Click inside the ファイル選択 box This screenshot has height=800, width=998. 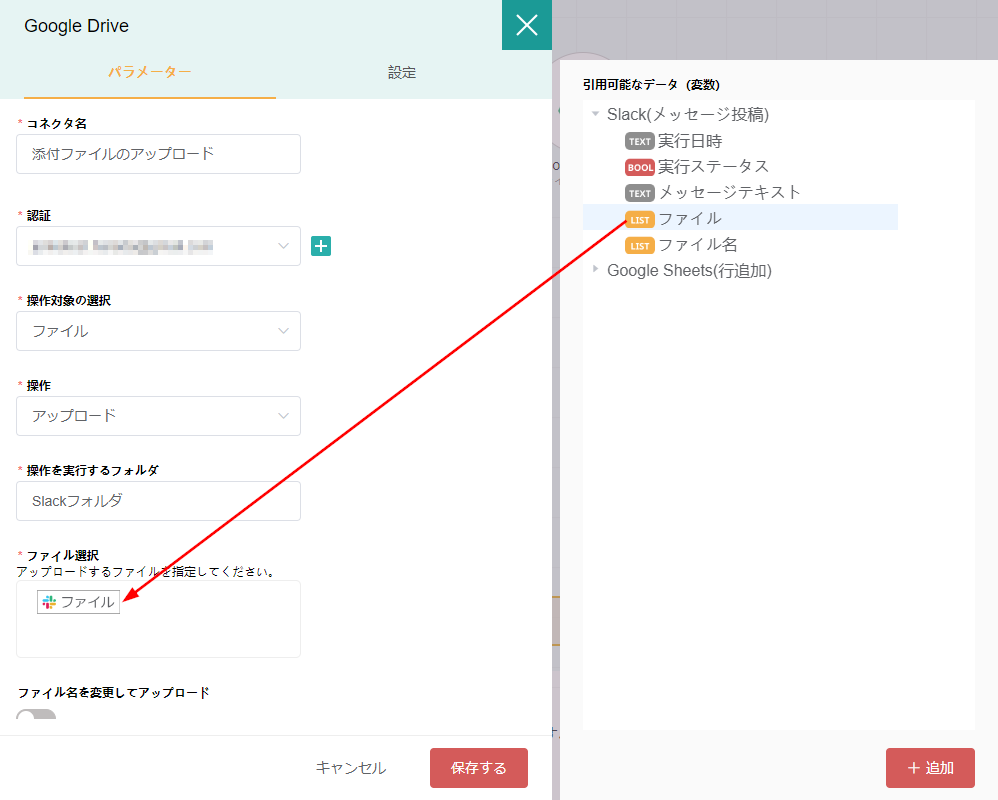tap(158, 619)
